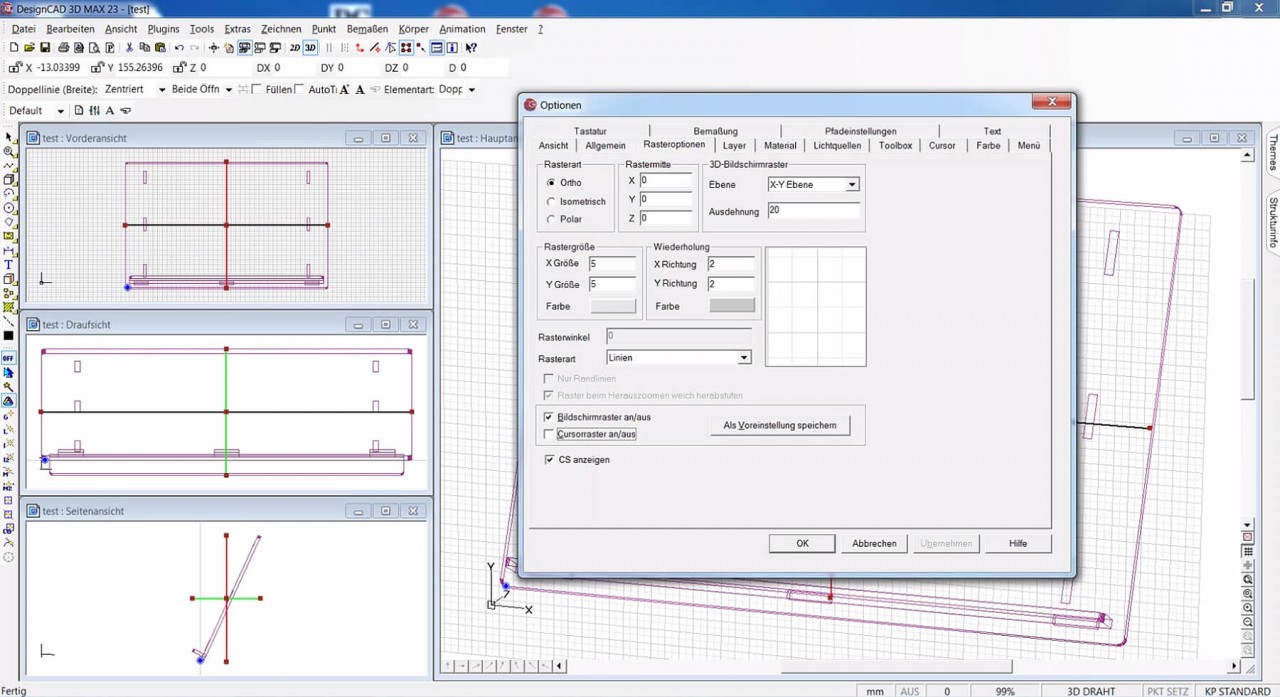Image resolution: width=1280 pixels, height=697 pixels.
Task: Select the Text tool in left toolbox
Action: (x=9, y=264)
